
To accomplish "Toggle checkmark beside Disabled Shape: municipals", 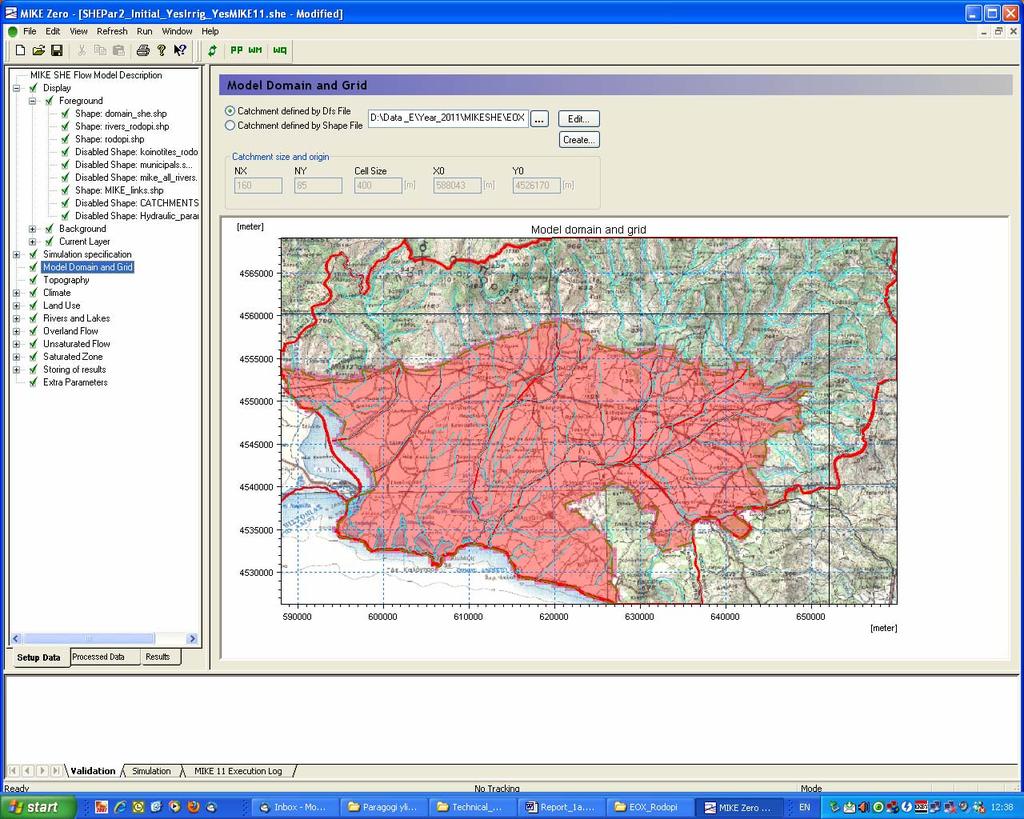I will (x=65, y=165).
